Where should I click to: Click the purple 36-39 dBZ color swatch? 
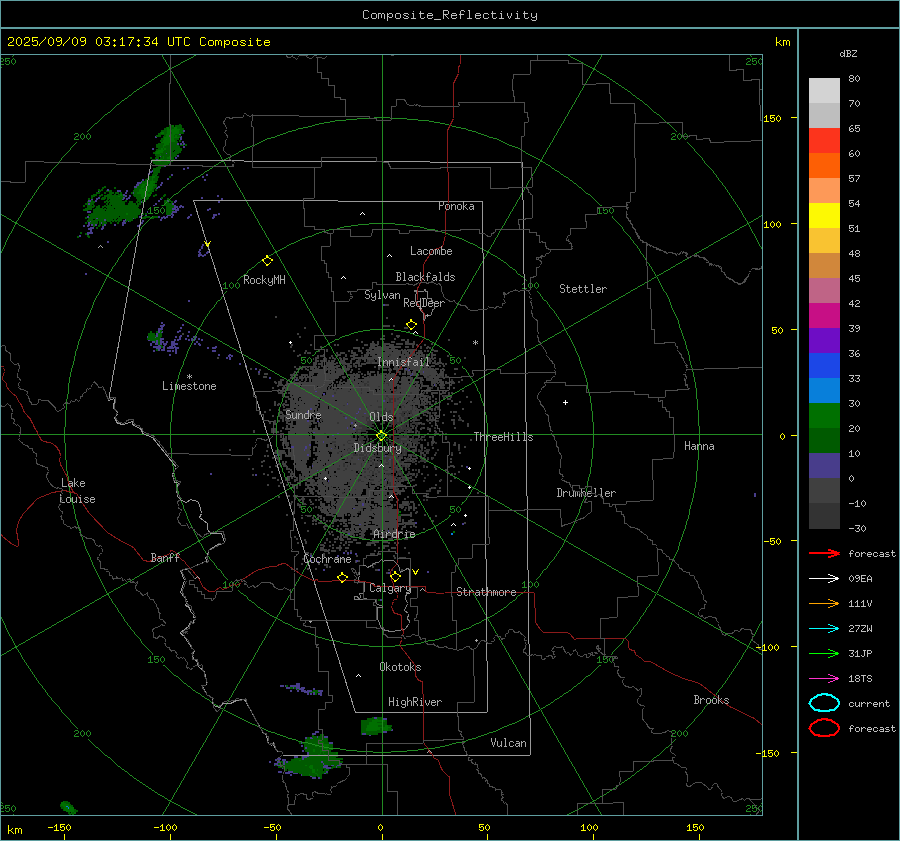tap(824, 340)
